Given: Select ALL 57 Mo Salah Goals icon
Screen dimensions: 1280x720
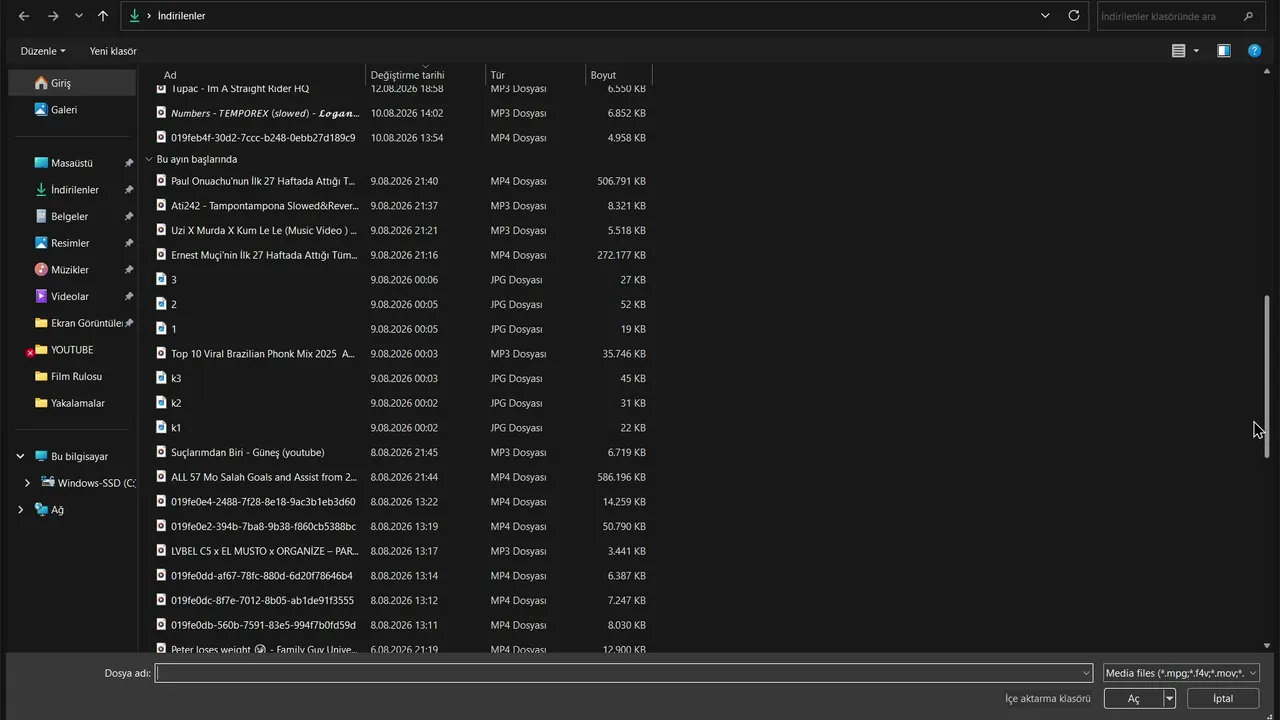Looking at the screenshot, I should pyautogui.click(x=161, y=477).
